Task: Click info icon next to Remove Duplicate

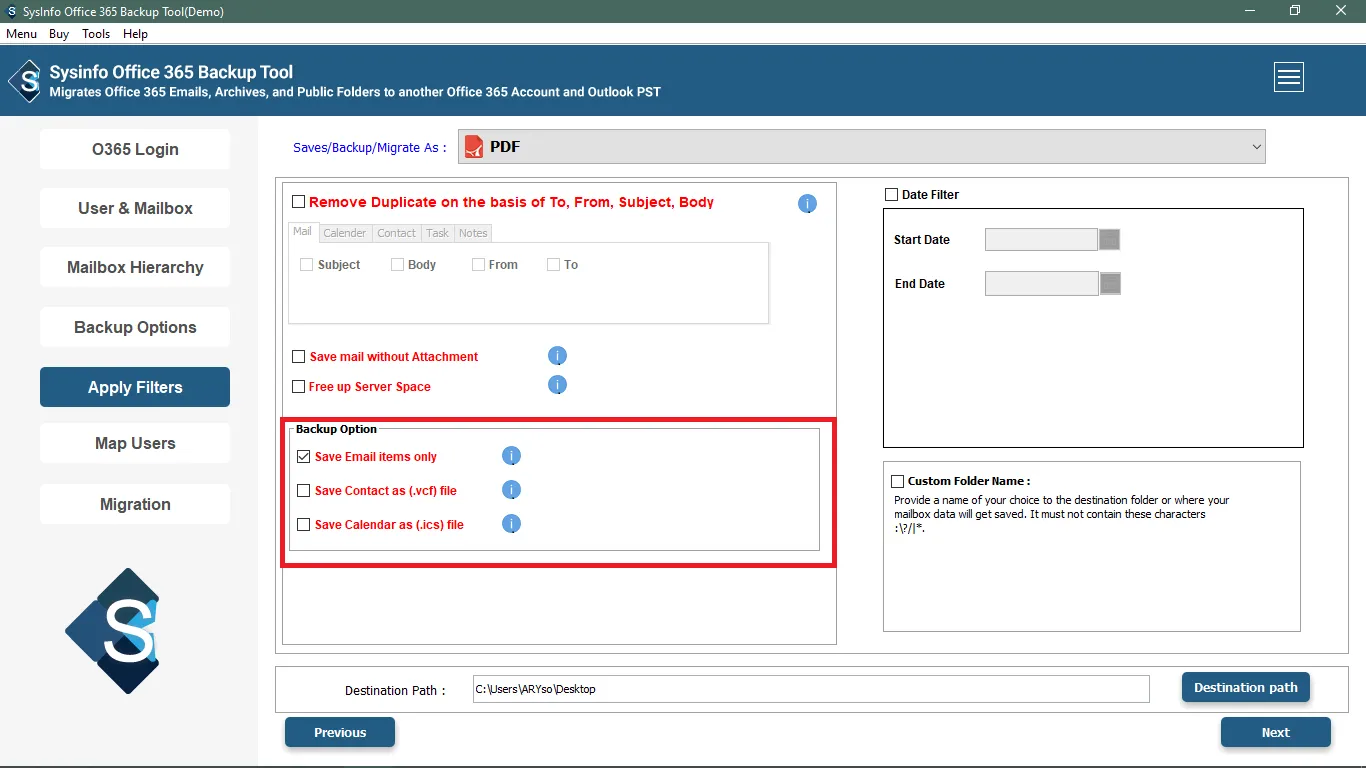Action: (807, 204)
